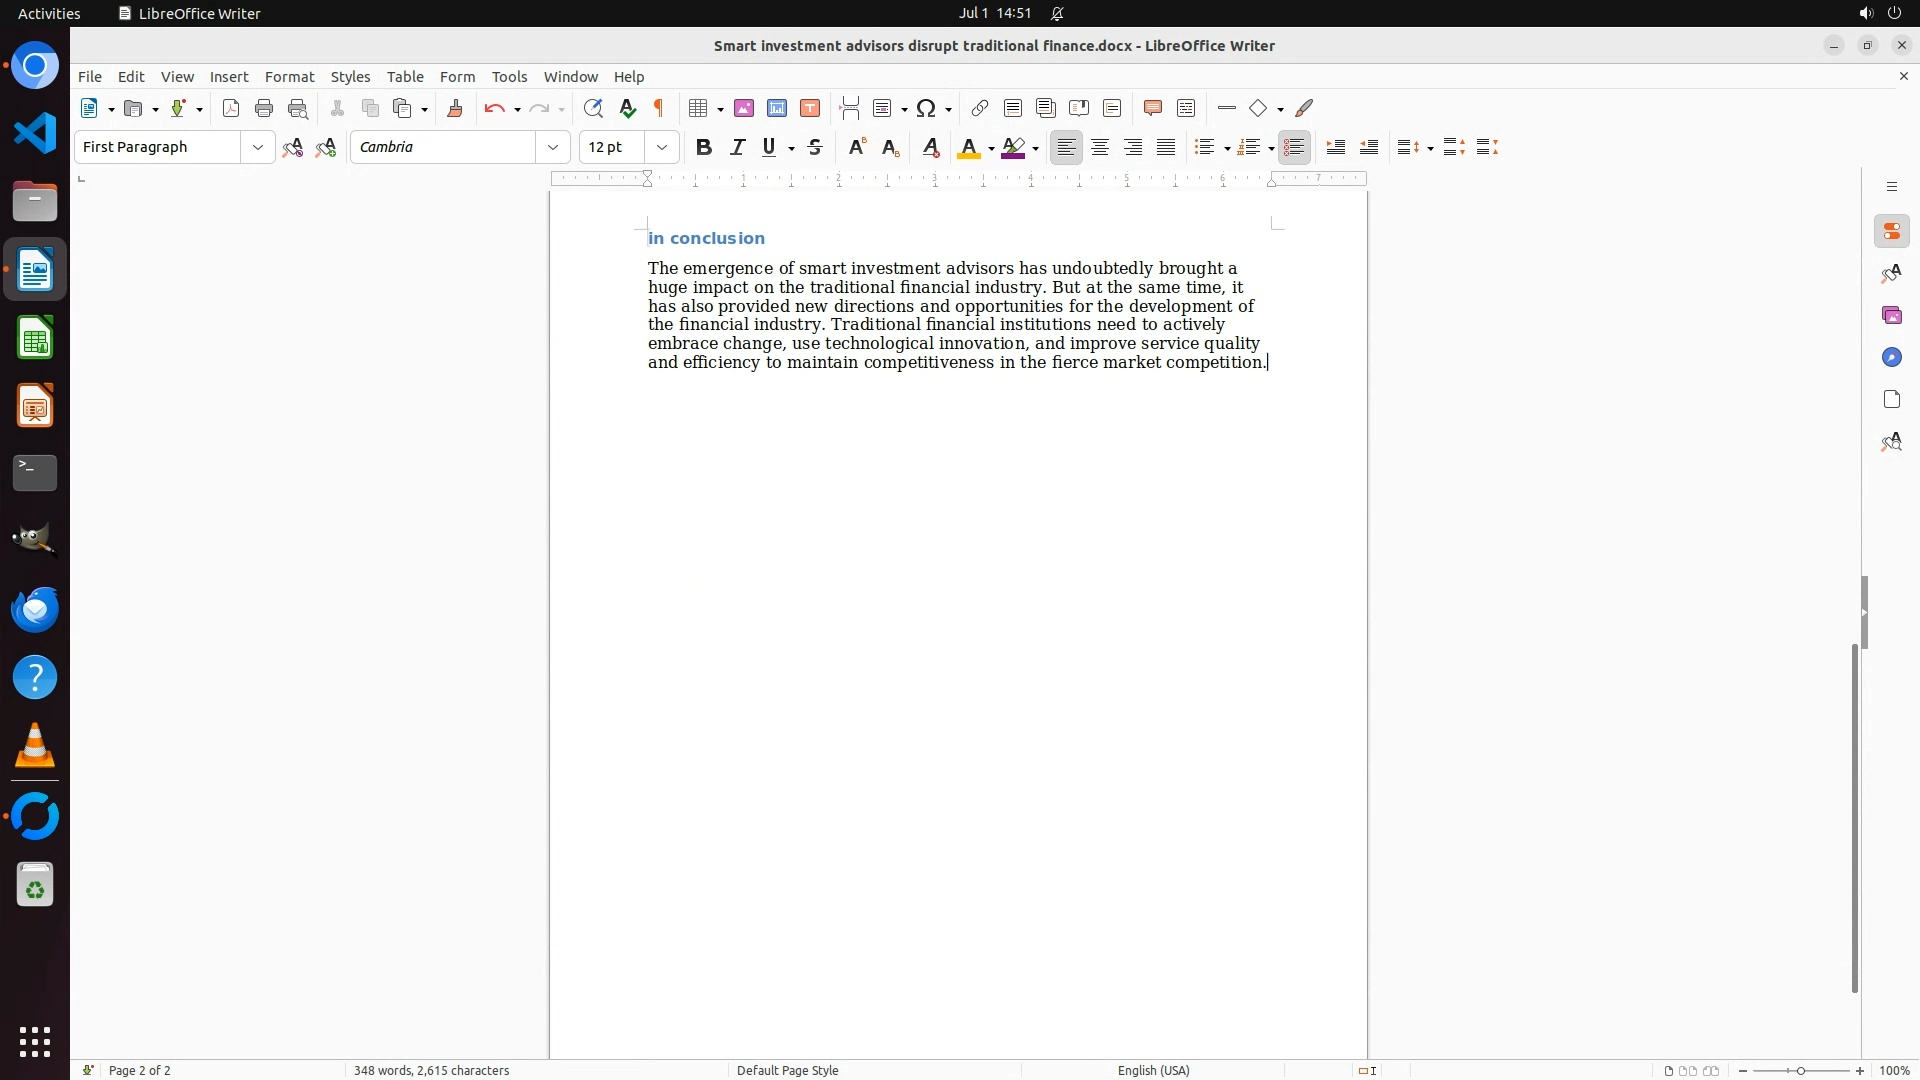Toggle Italic formatting
Image resolution: width=1920 pixels, height=1080 pixels.
pos(737,148)
